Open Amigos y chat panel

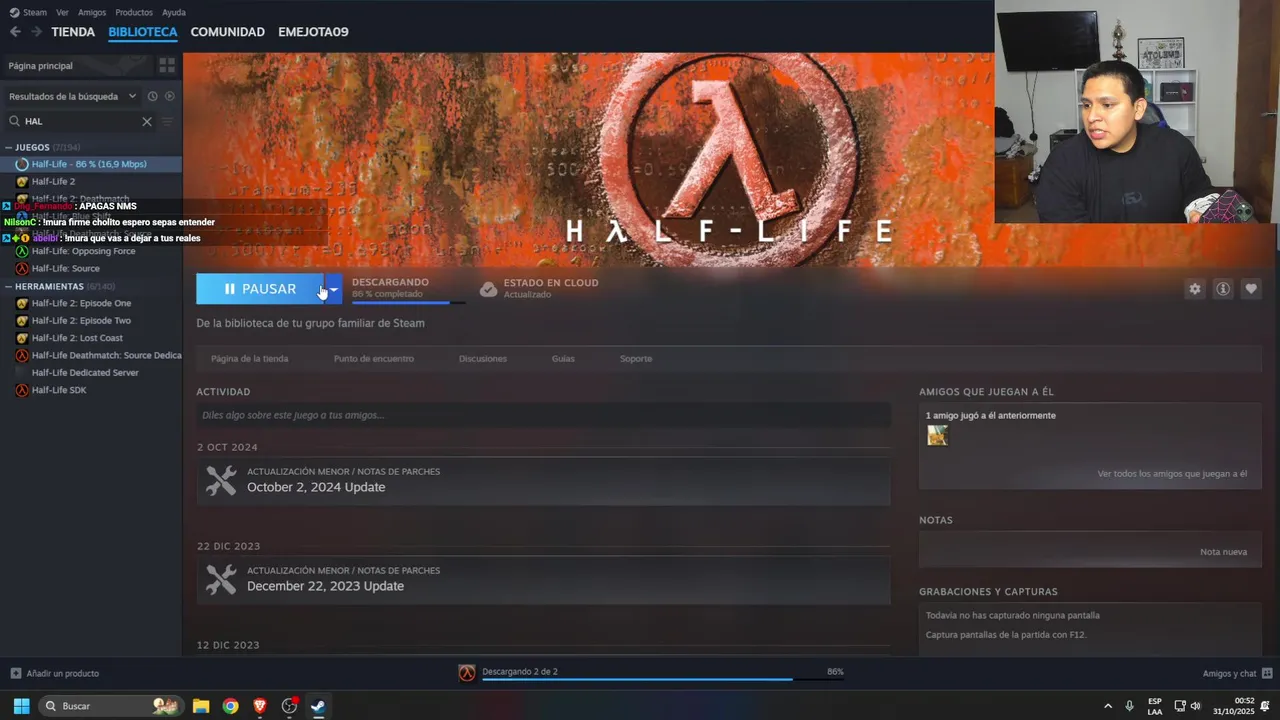coord(1237,673)
